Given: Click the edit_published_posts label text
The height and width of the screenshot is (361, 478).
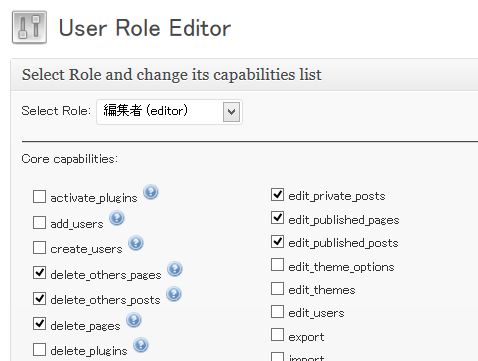Looking at the screenshot, I should 343,243.
